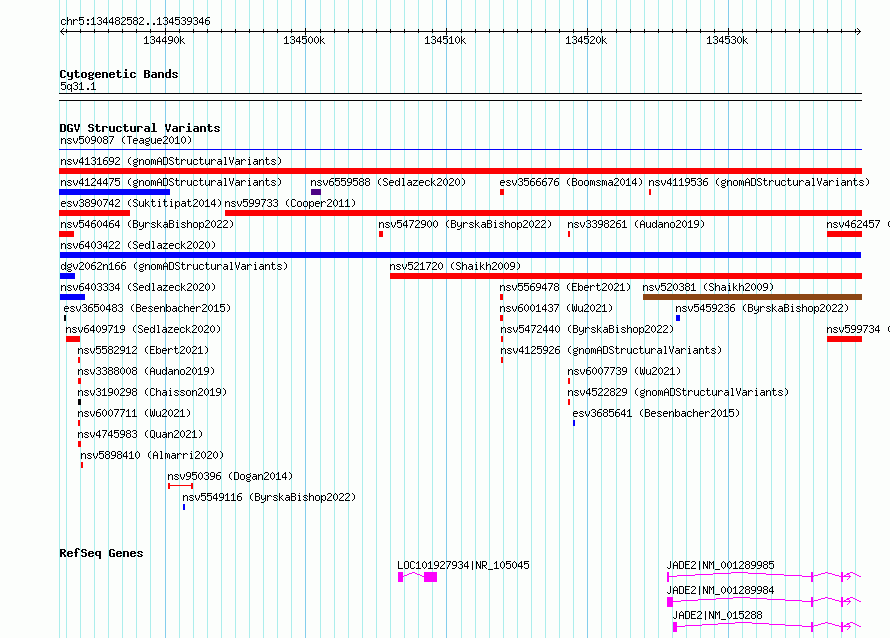This screenshot has width=890, height=638.
Task: Select esv3566676 (Boomsma2014) label
Action: pos(571,182)
